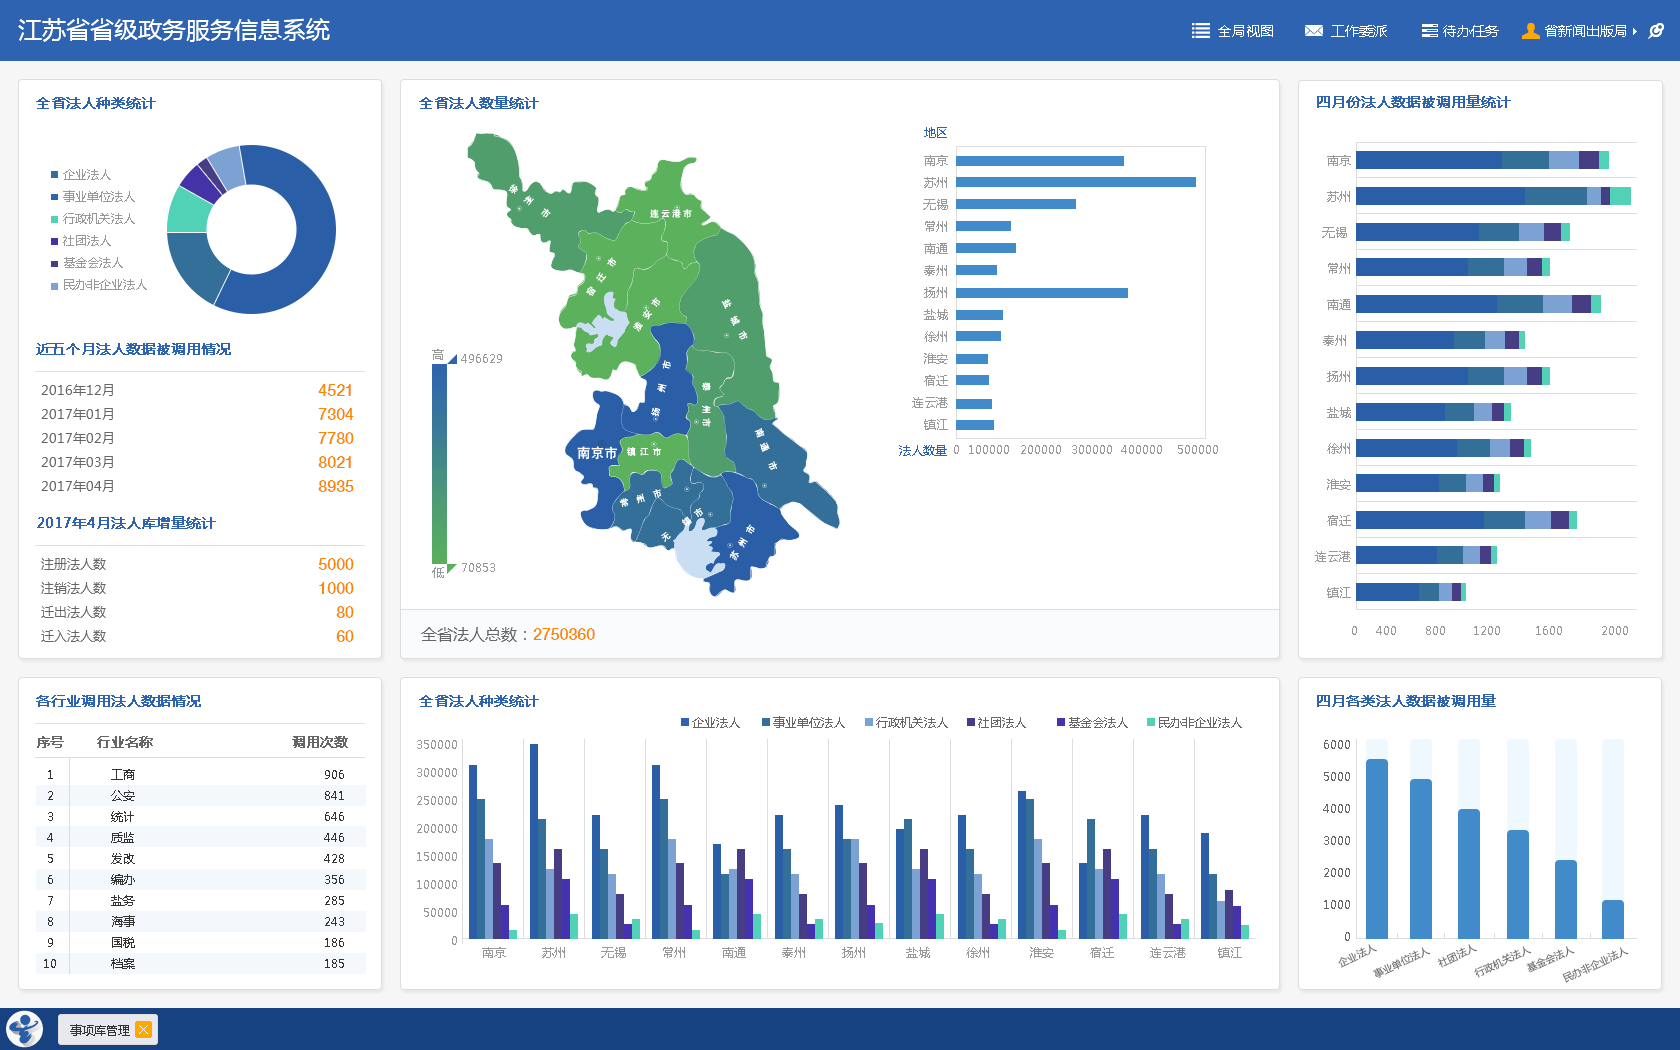Click the 镇江 stacked bar in 四月份 chart
The image size is (1680, 1050).
[x=1411, y=592]
